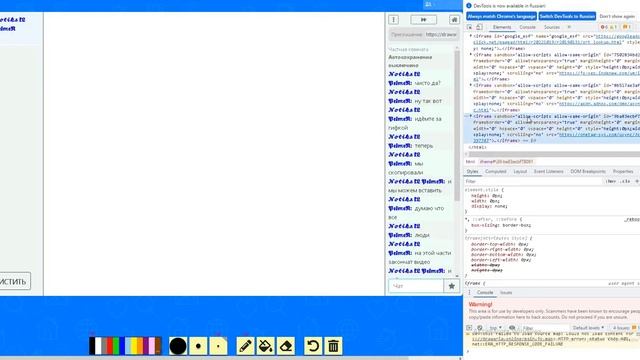The width and height of the screenshot is (640, 360).
Task: Expand the third sandbox iframe node
Action: coord(471,85)
